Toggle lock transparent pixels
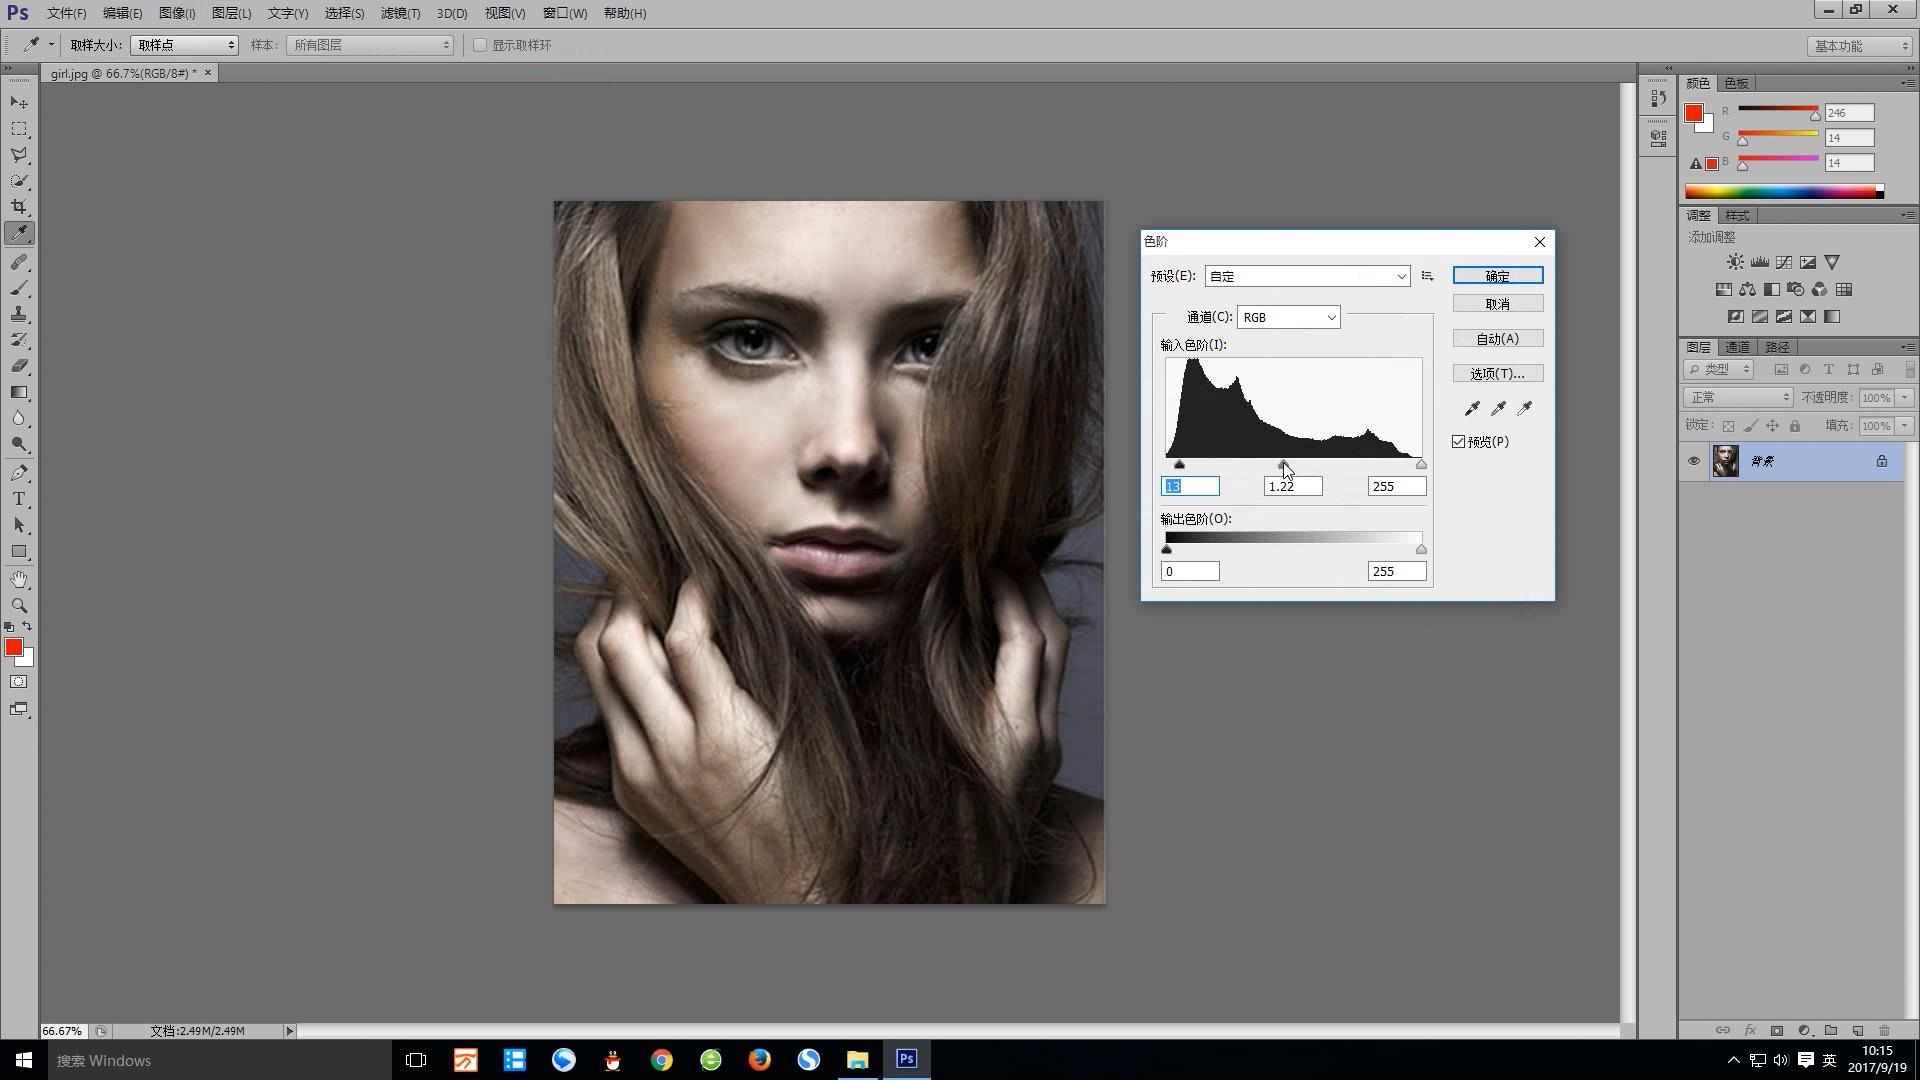1920x1080 pixels. coord(1729,426)
